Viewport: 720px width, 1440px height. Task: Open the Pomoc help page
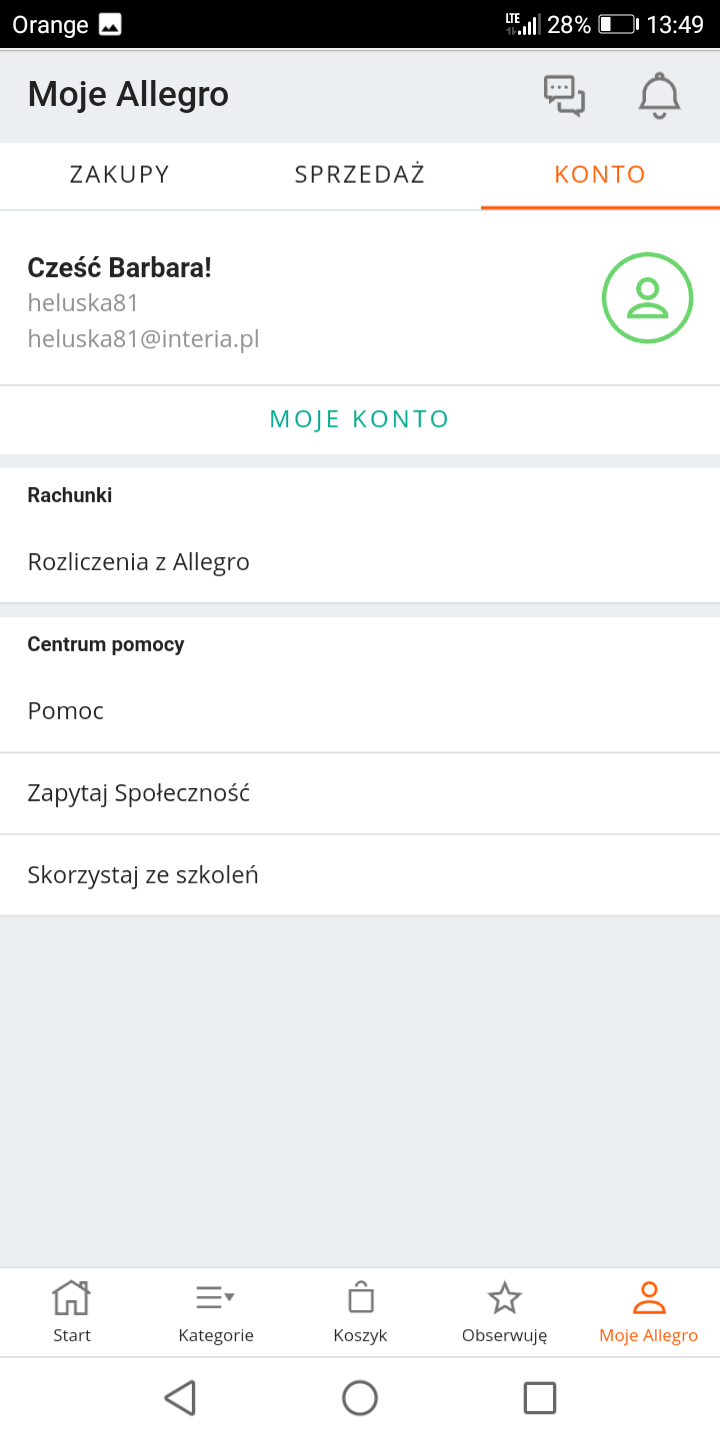pyautogui.click(x=65, y=710)
